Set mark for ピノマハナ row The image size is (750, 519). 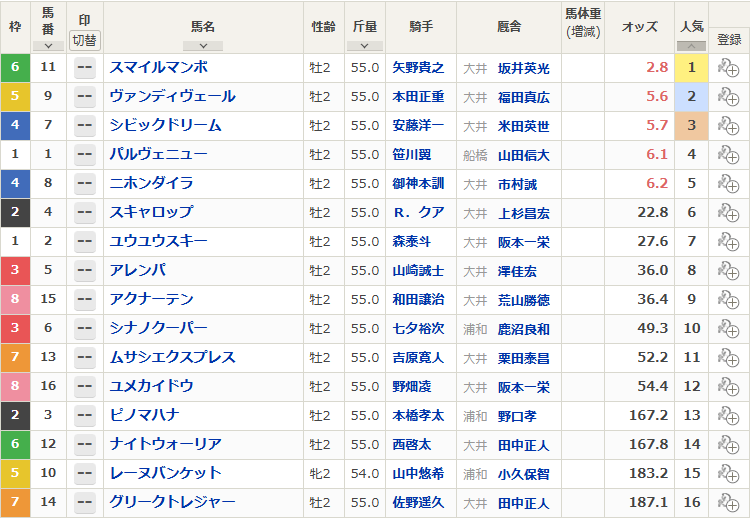[x=85, y=416]
